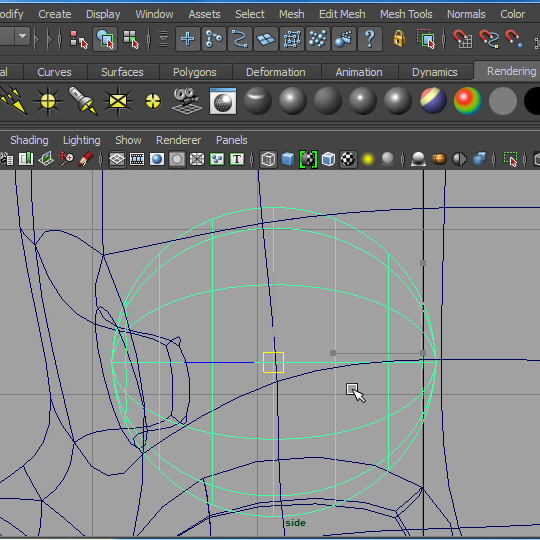
Task: Toggle the safe title T icon
Action: 237,159
